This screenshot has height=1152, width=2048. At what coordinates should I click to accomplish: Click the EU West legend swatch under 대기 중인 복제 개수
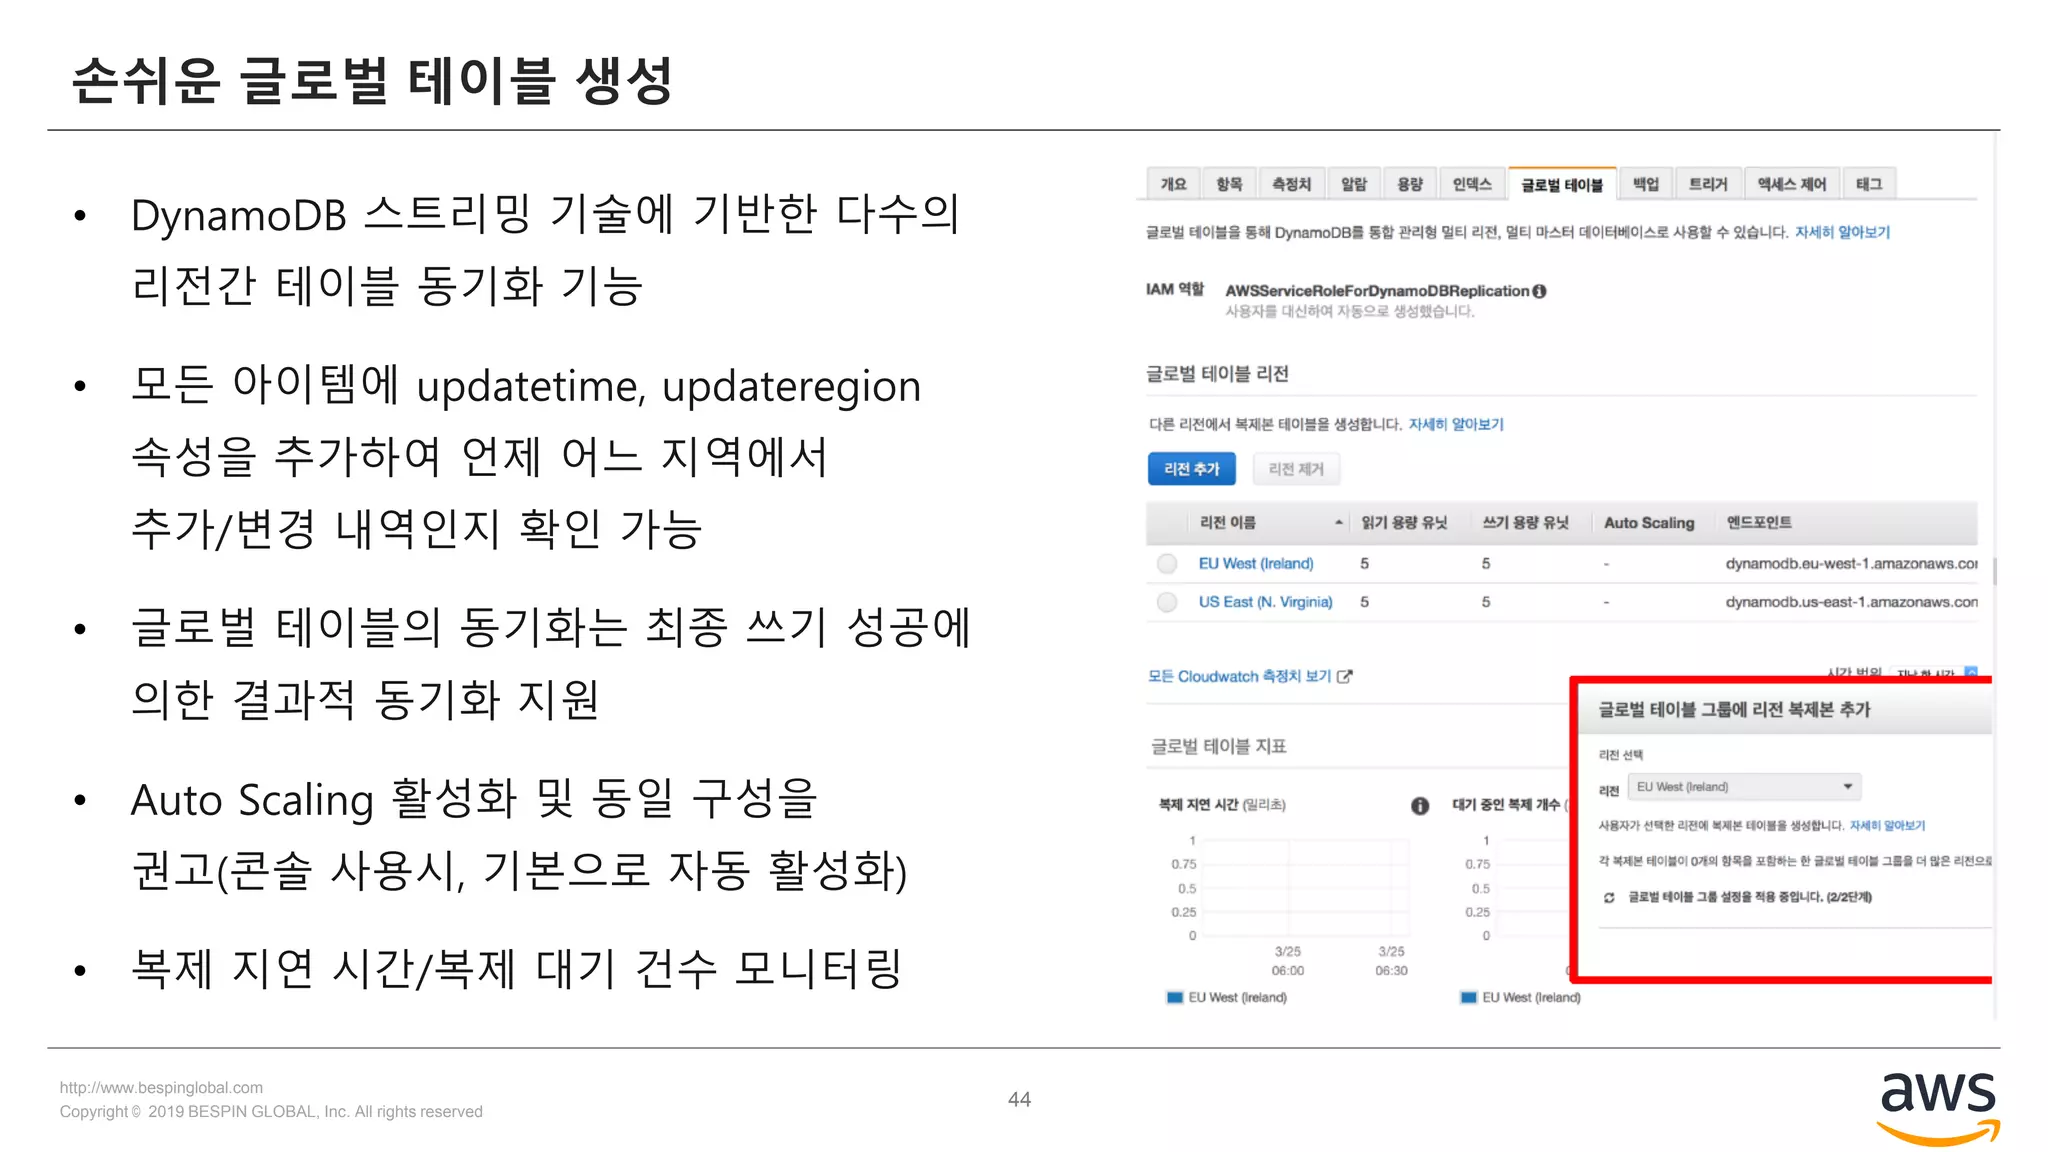[x=1469, y=997]
